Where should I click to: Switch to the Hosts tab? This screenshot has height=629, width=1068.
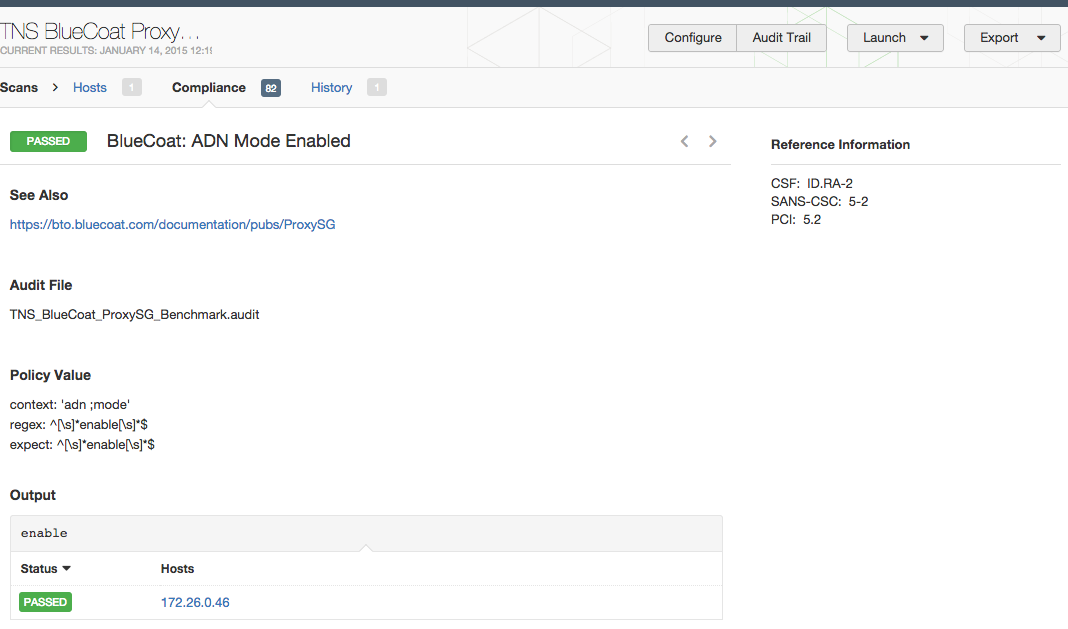point(90,87)
